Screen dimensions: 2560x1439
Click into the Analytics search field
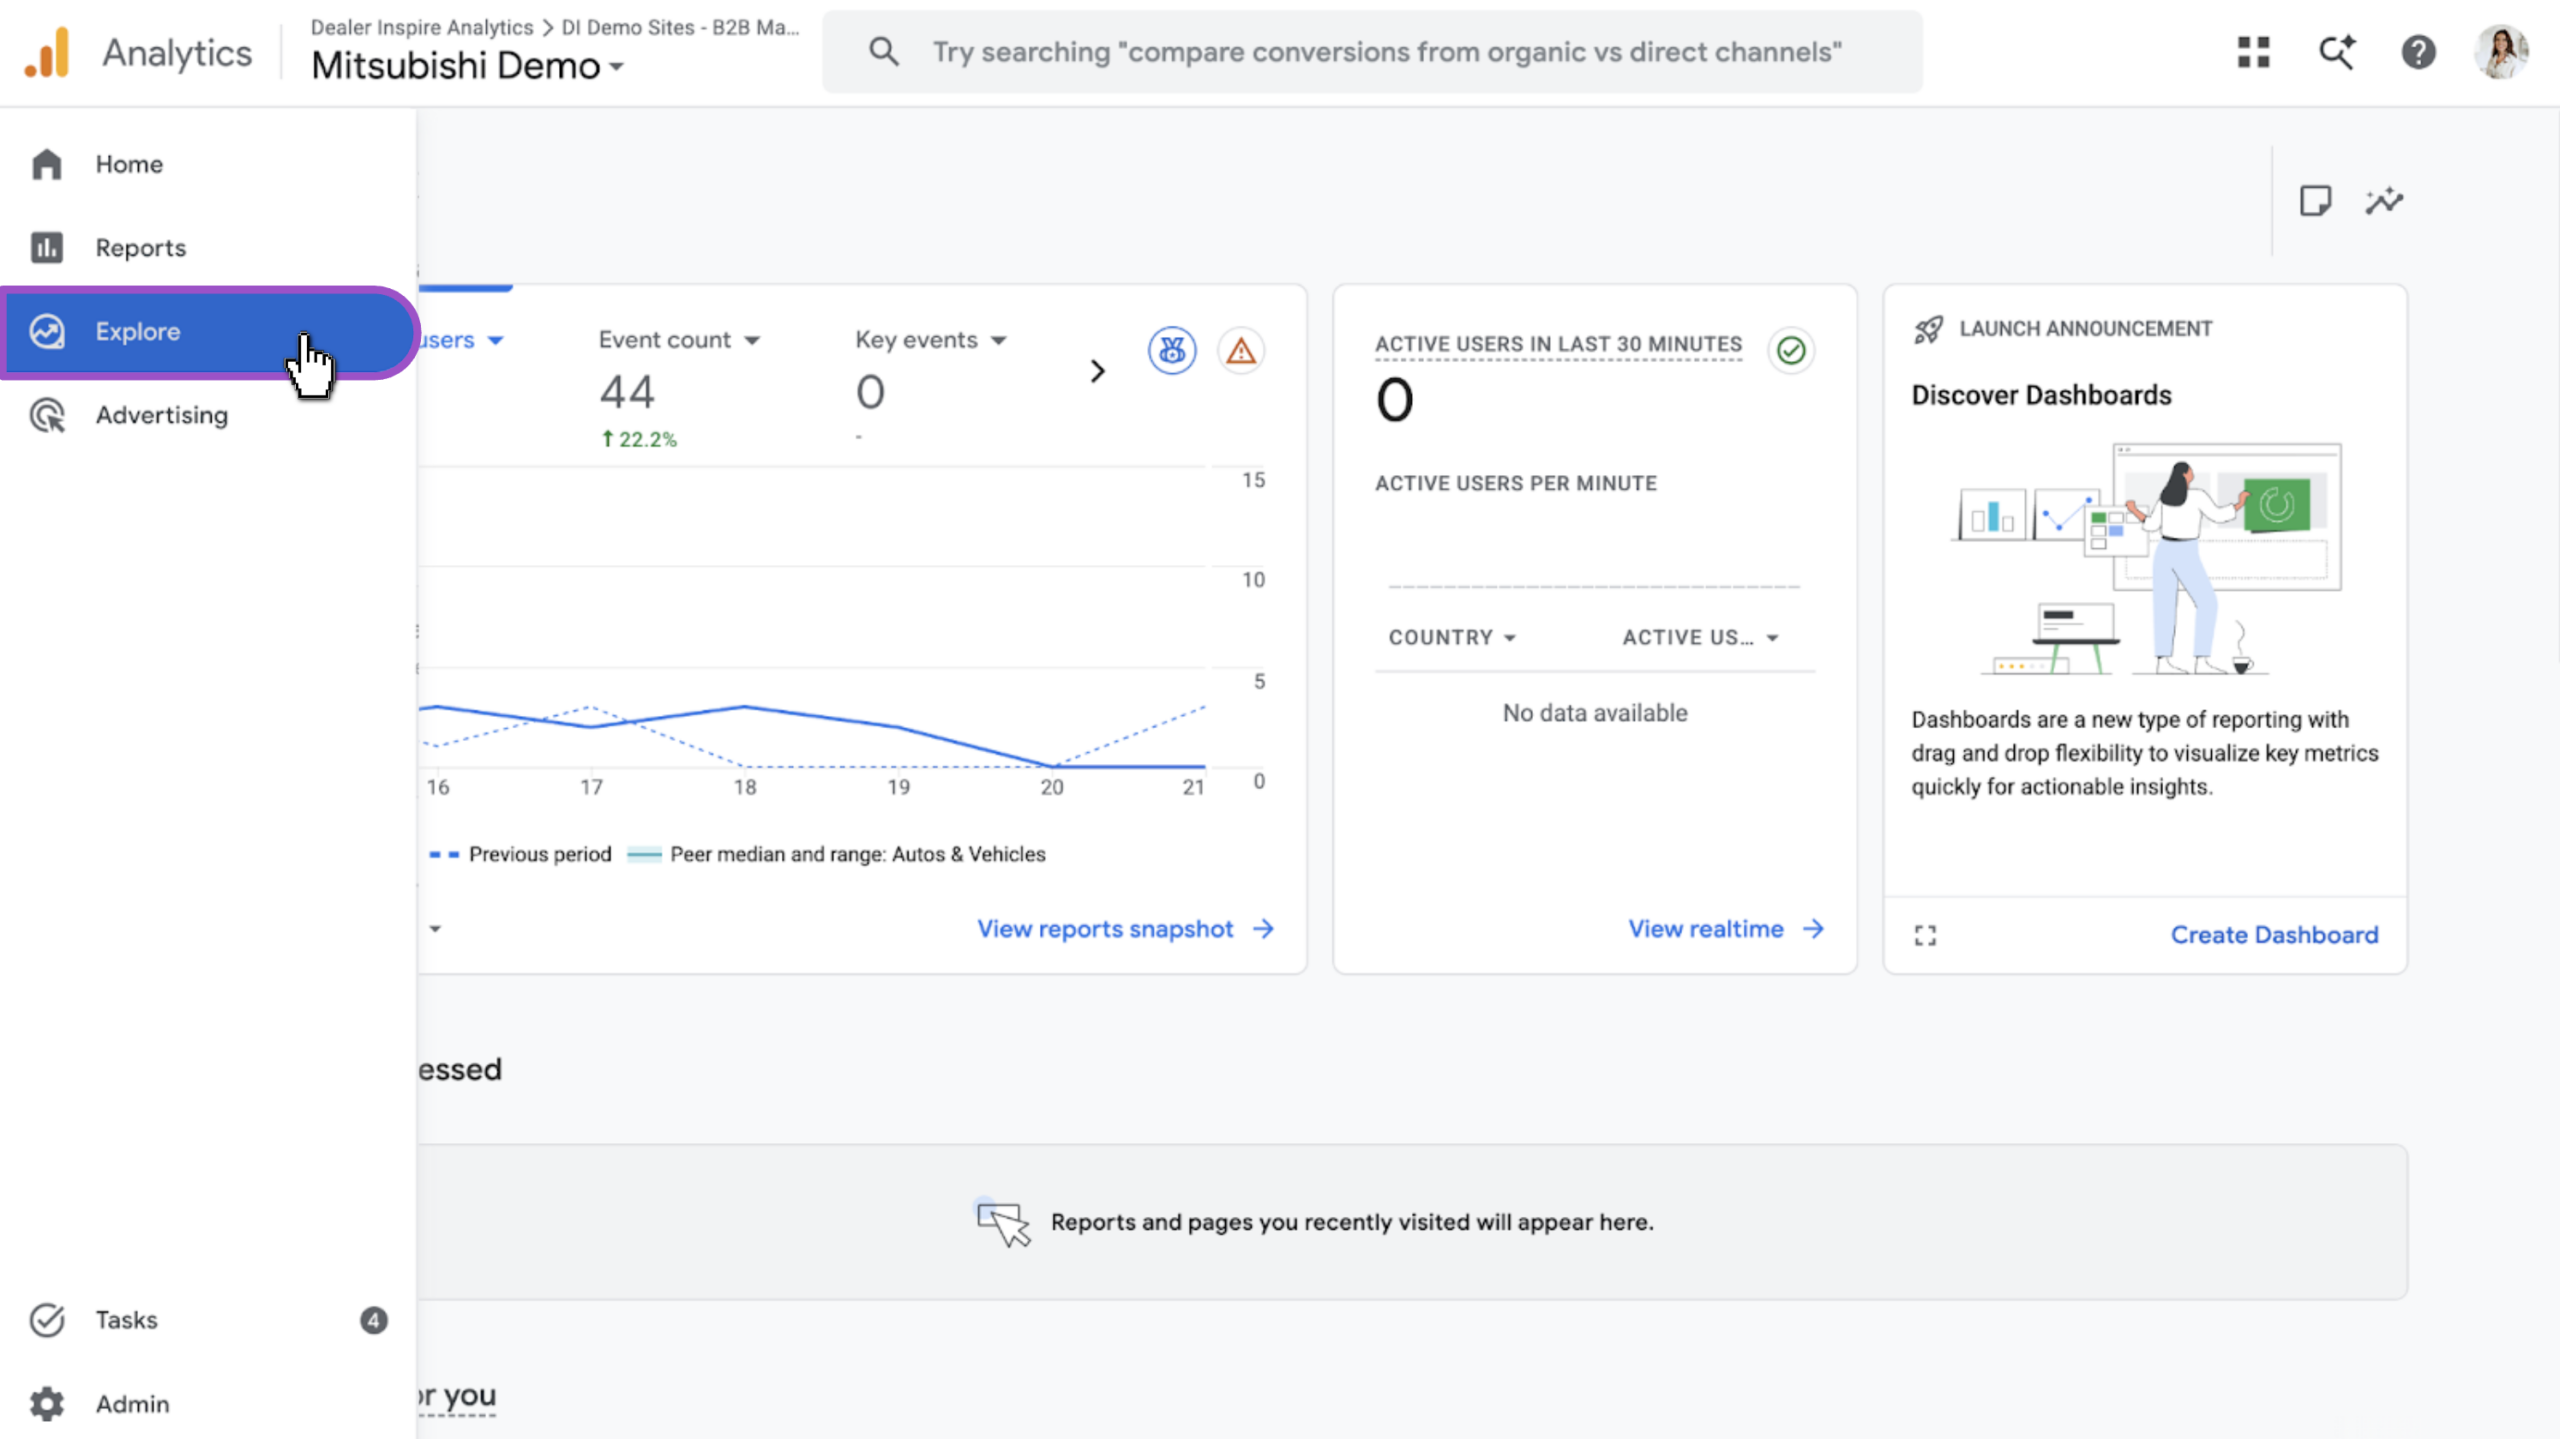pos(1372,52)
